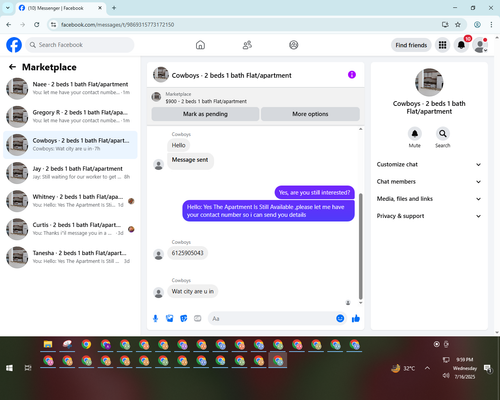The width and height of the screenshot is (500, 400).
Task: Open the Whitney apartment conversation
Action: pos(70,201)
